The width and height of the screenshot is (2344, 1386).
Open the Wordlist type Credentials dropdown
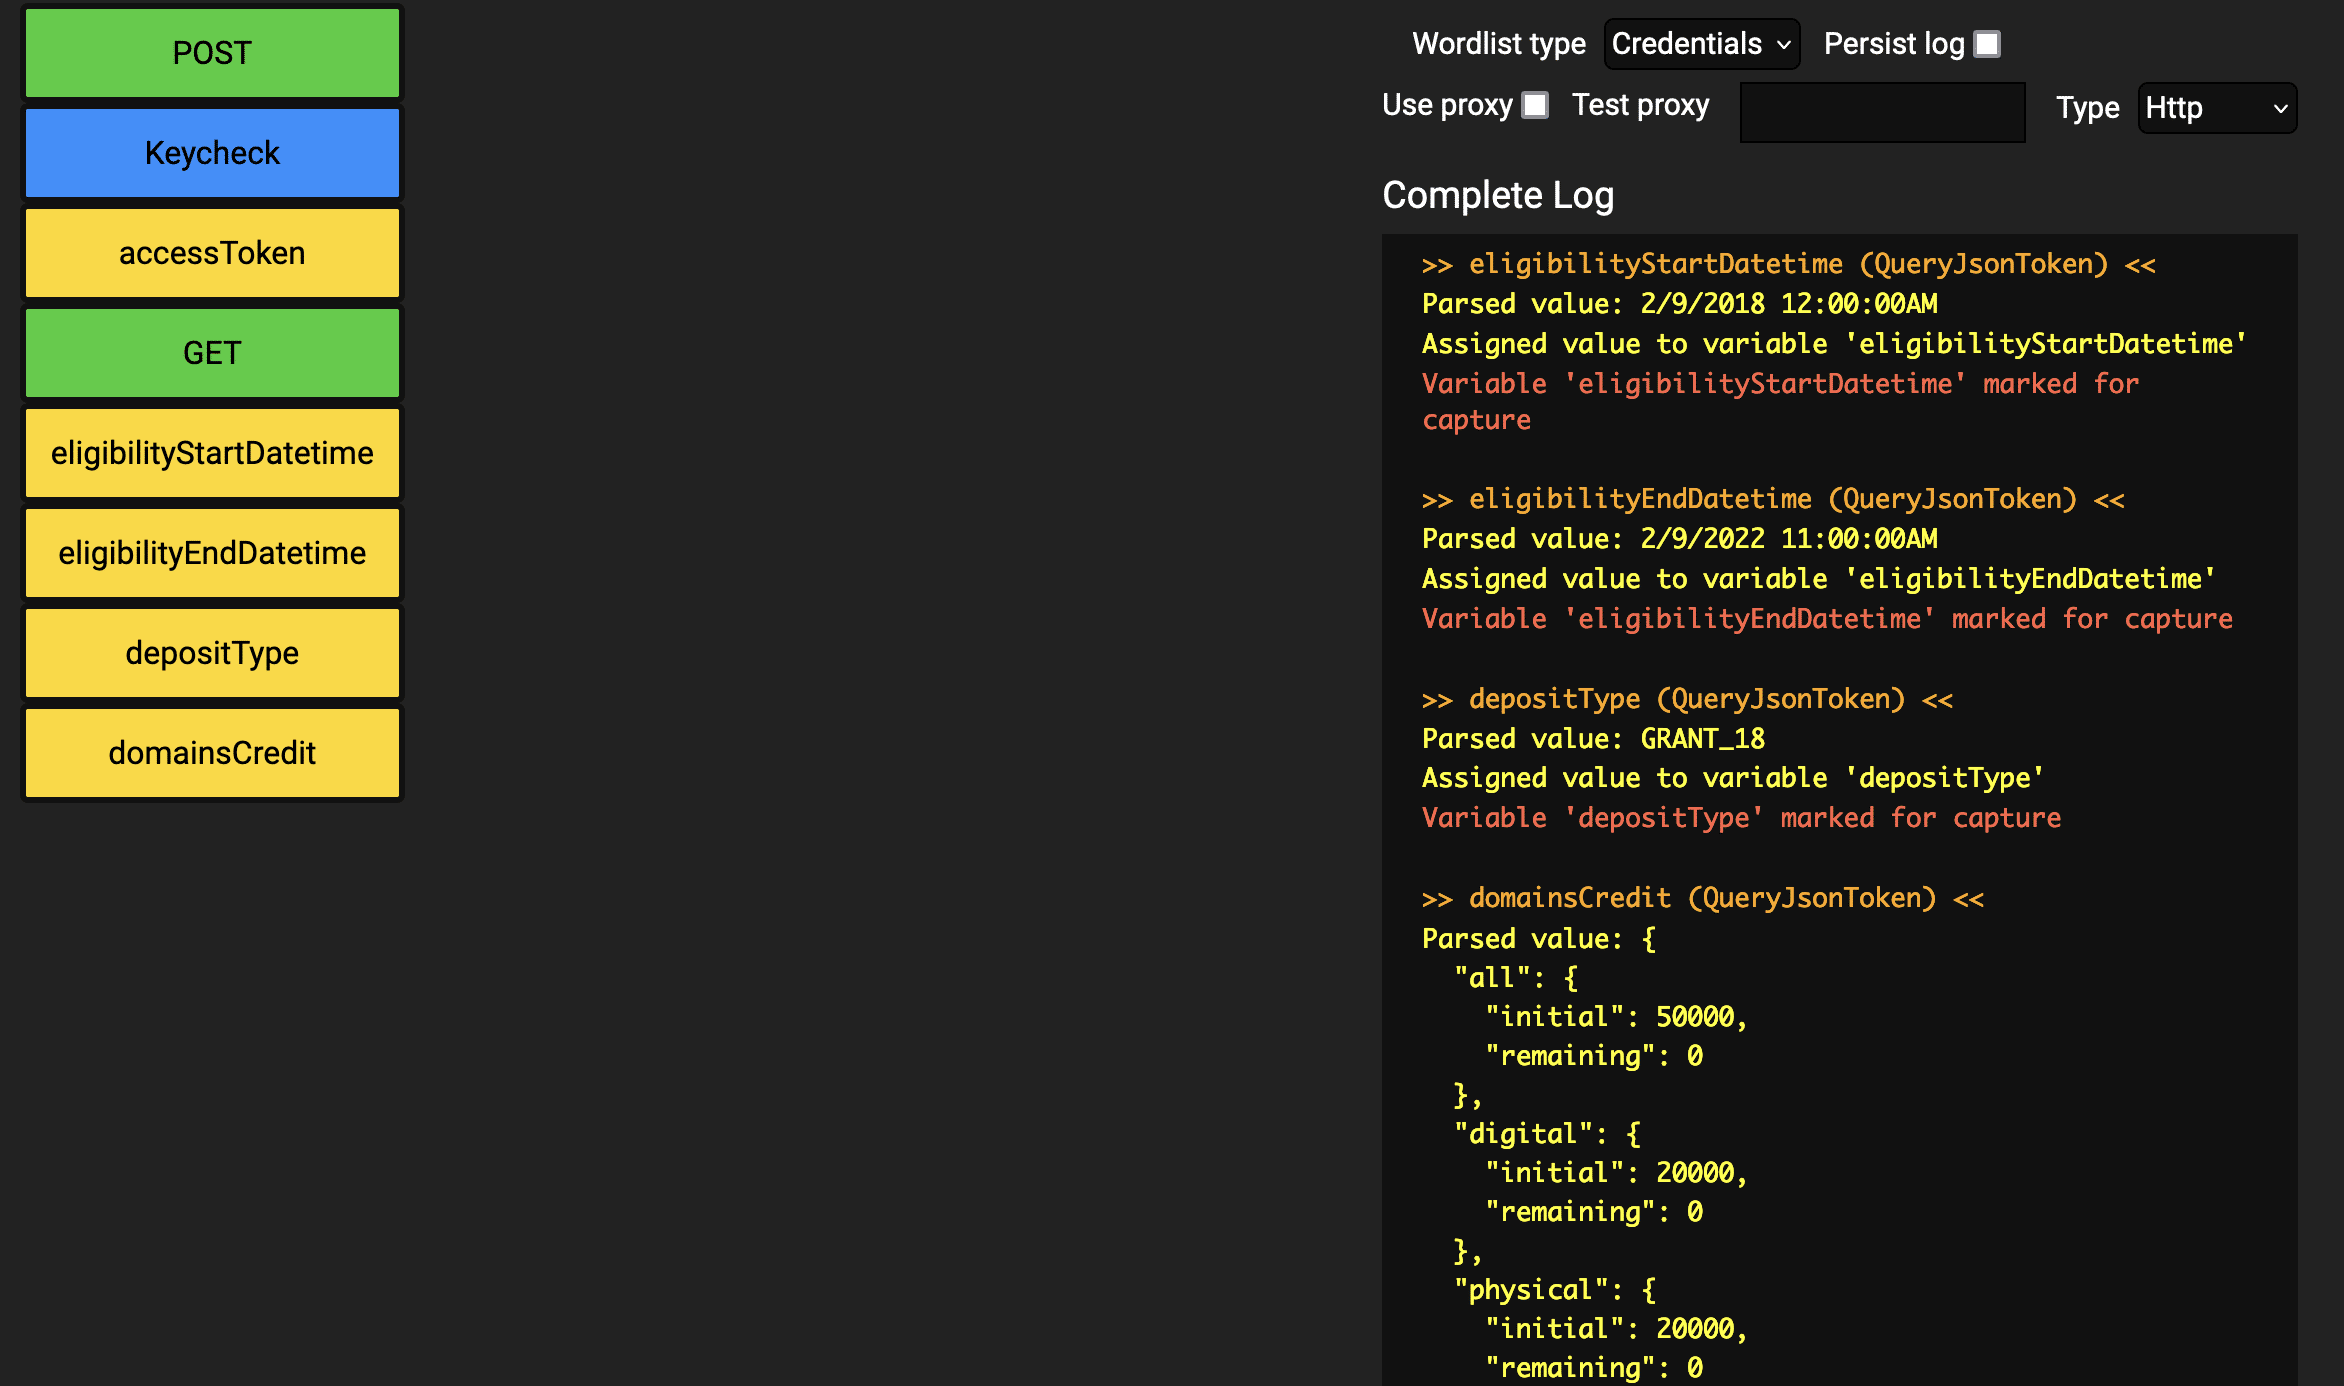click(1701, 44)
